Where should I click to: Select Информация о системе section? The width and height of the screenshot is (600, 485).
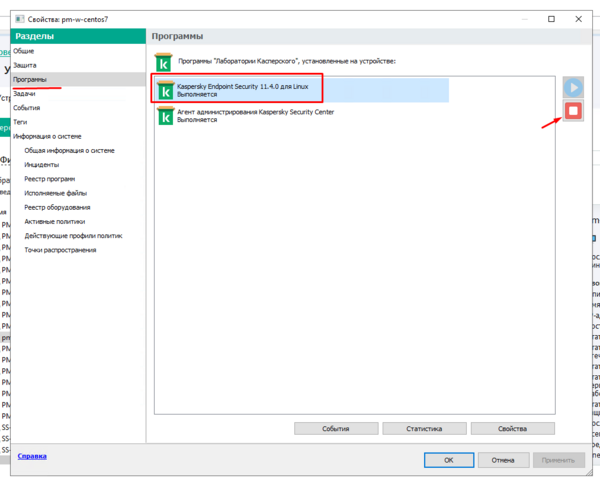(47, 136)
